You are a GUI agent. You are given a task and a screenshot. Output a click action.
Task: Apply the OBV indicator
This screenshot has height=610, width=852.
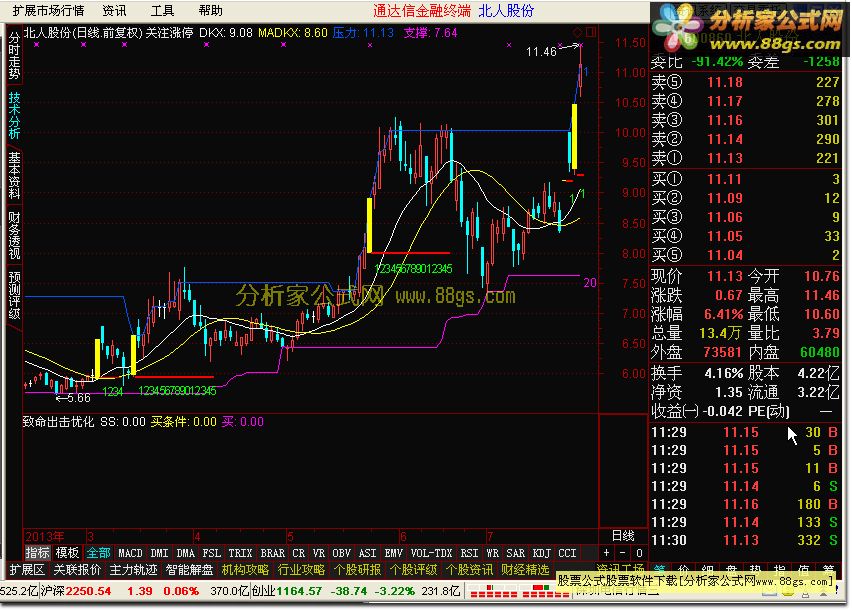(x=341, y=553)
